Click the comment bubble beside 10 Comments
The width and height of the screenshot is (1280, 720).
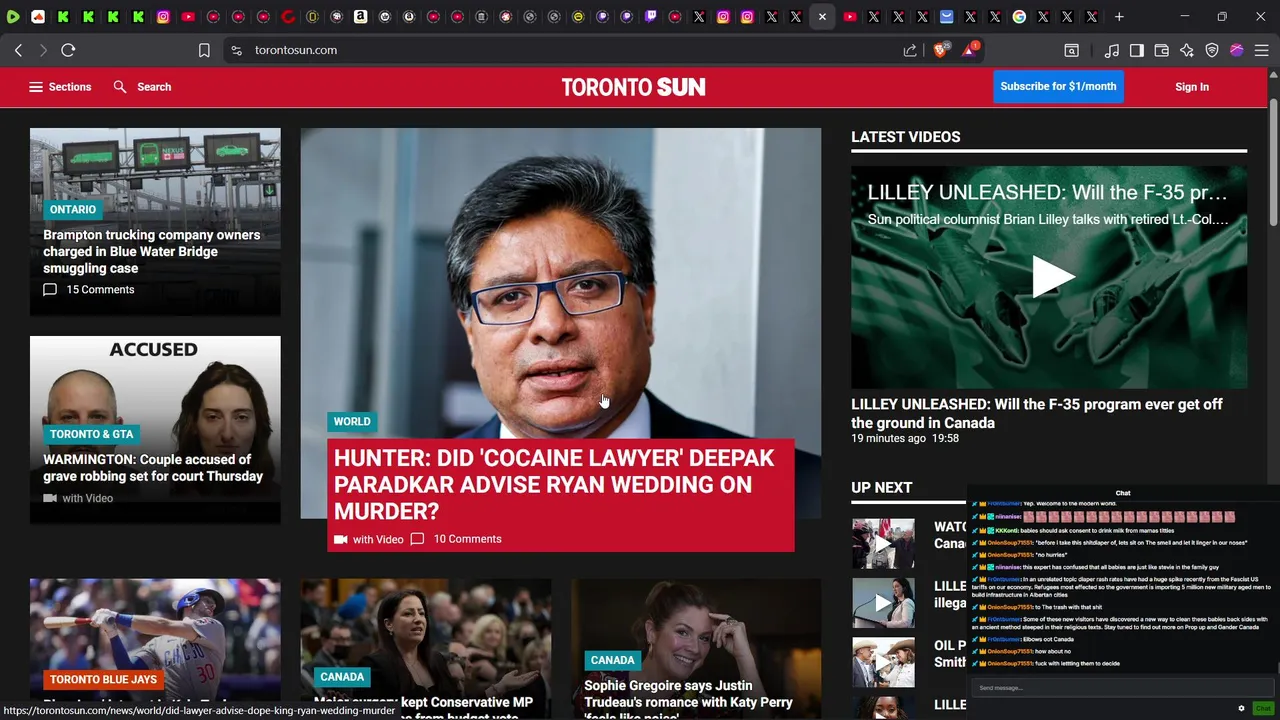coord(417,539)
